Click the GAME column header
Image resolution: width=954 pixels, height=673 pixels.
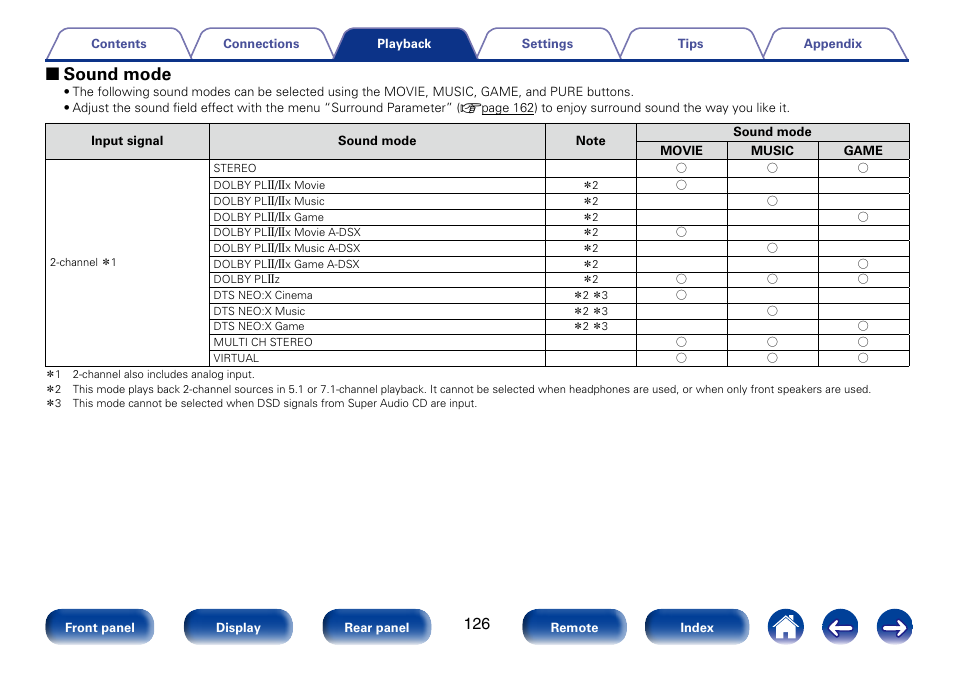tap(863, 150)
